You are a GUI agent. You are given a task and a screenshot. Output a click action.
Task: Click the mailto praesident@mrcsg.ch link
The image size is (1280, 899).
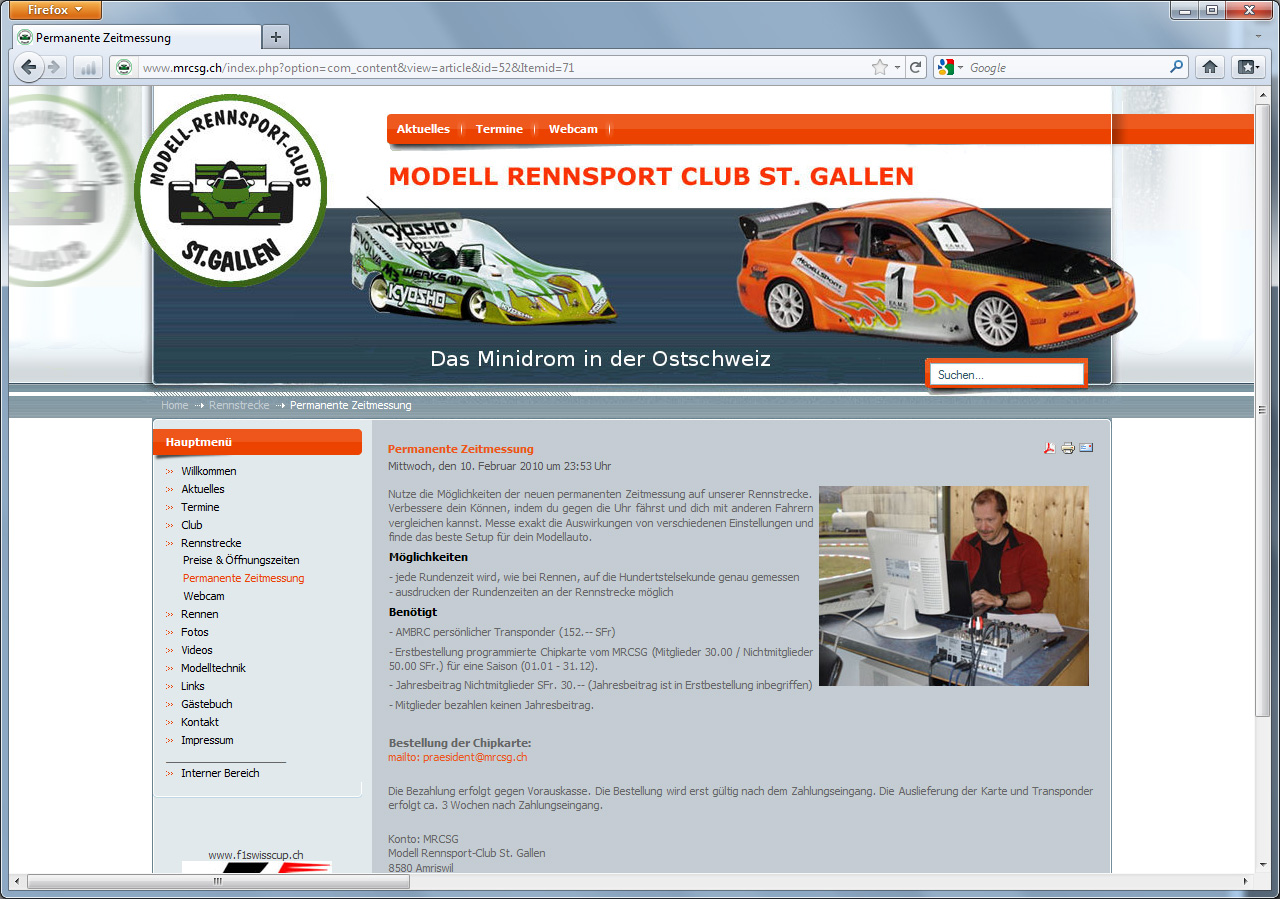[x=458, y=757]
